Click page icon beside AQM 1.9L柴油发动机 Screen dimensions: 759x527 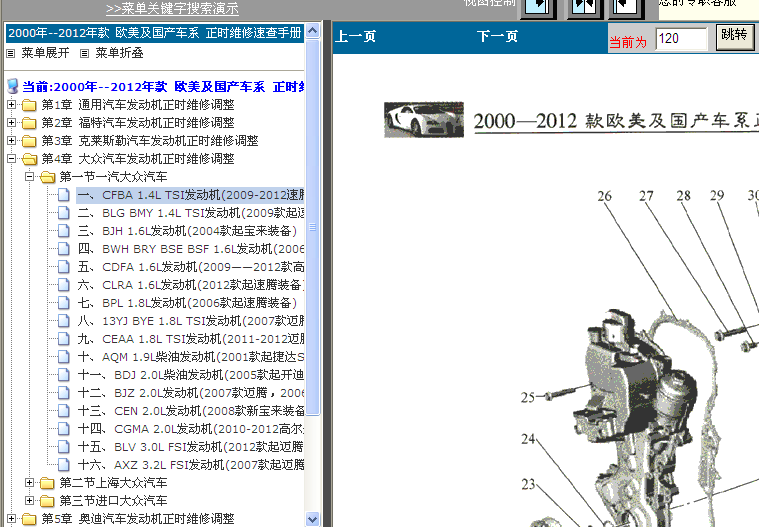click(x=63, y=357)
